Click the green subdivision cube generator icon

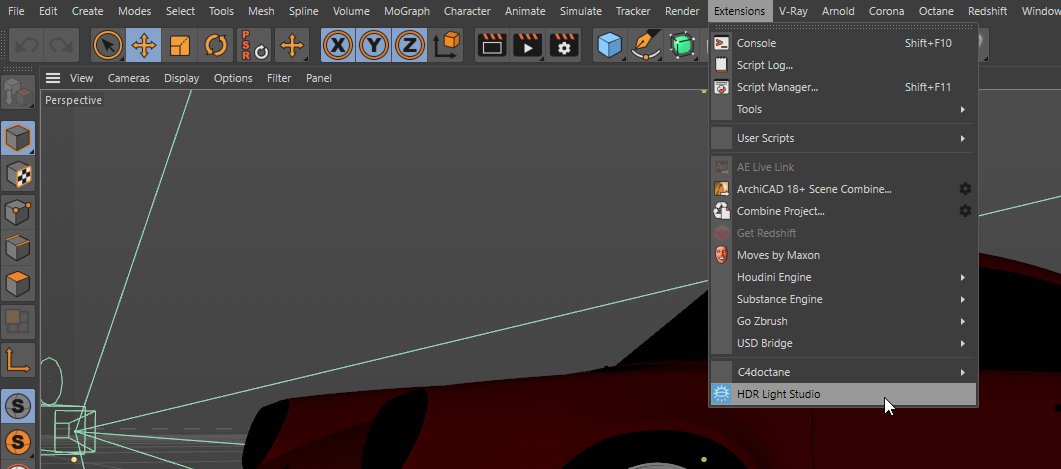pos(683,45)
